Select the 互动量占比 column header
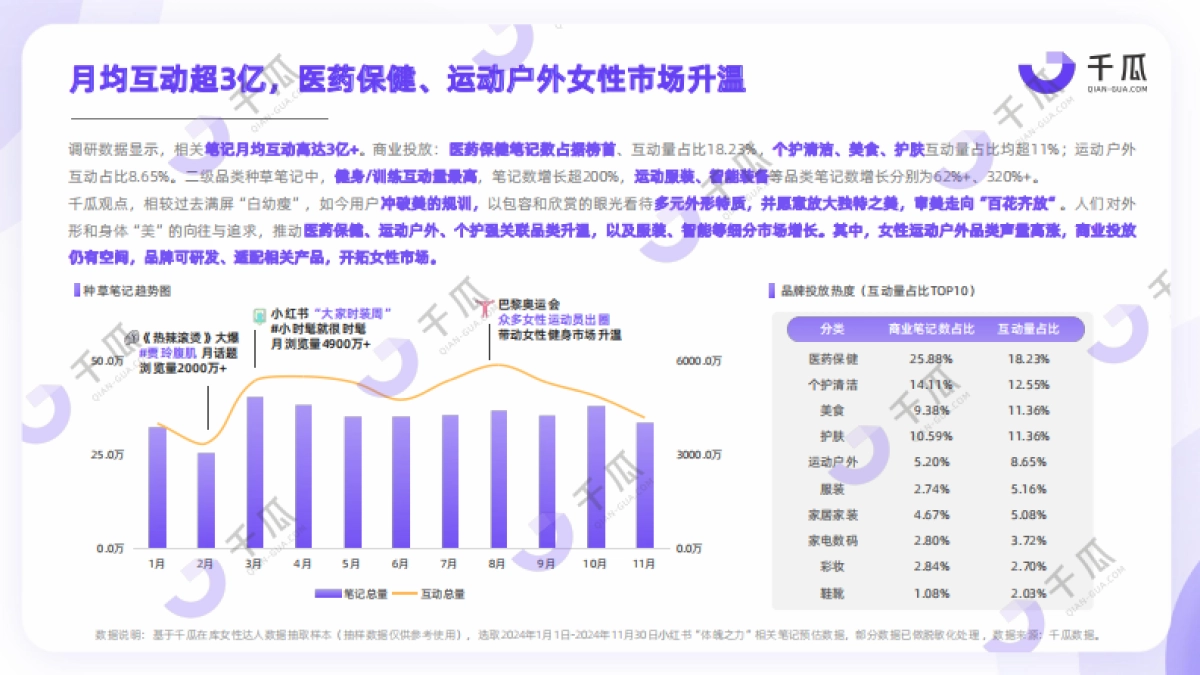Screen dimensions: 1200x675 tap(1027, 329)
